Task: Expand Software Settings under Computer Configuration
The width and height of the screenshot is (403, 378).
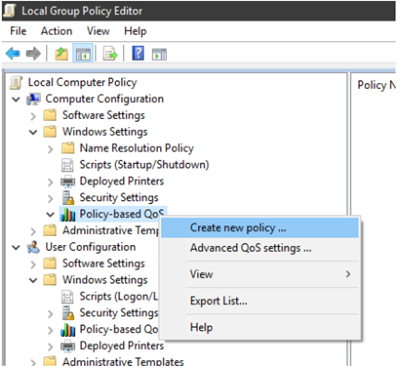Action: pos(33,116)
